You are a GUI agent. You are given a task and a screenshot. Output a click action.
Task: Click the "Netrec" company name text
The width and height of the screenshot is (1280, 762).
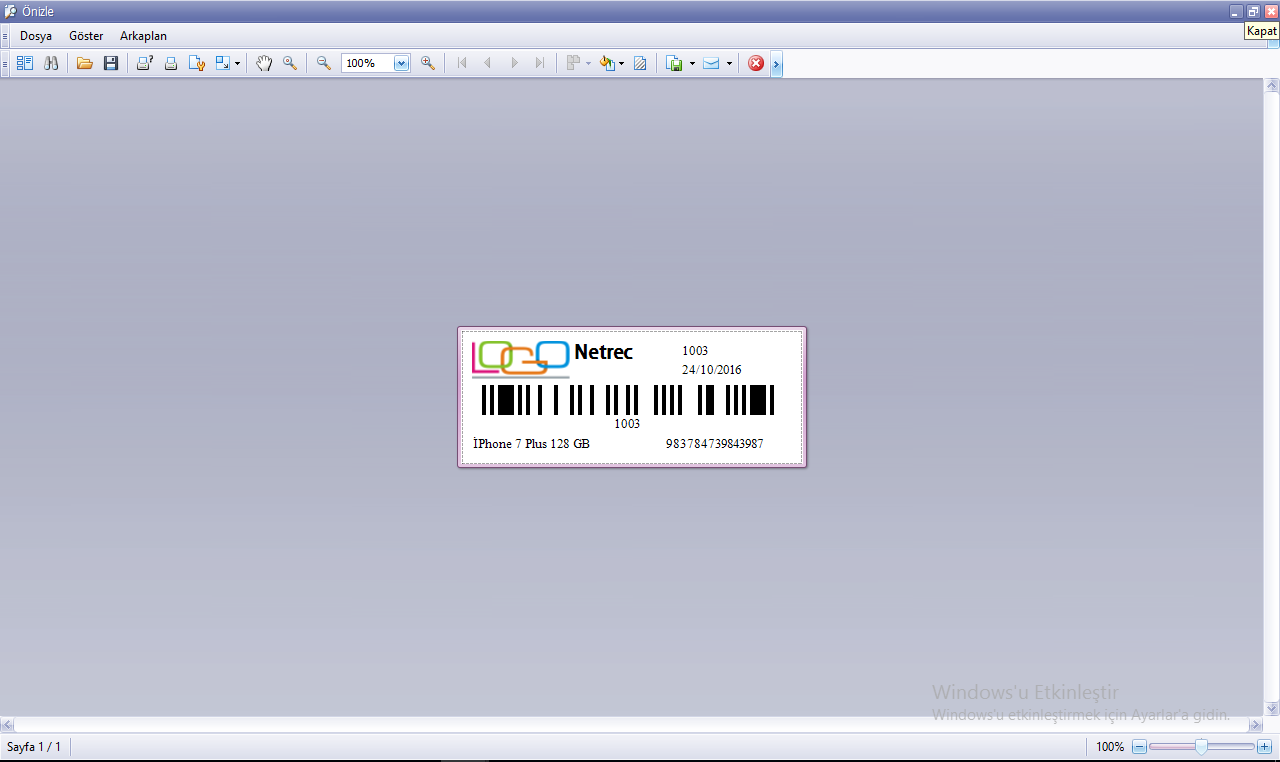603,352
